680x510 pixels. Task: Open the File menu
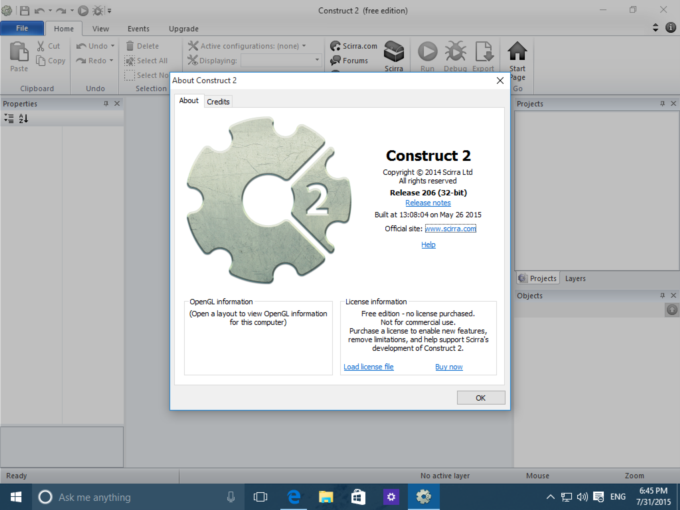[22, 28]
